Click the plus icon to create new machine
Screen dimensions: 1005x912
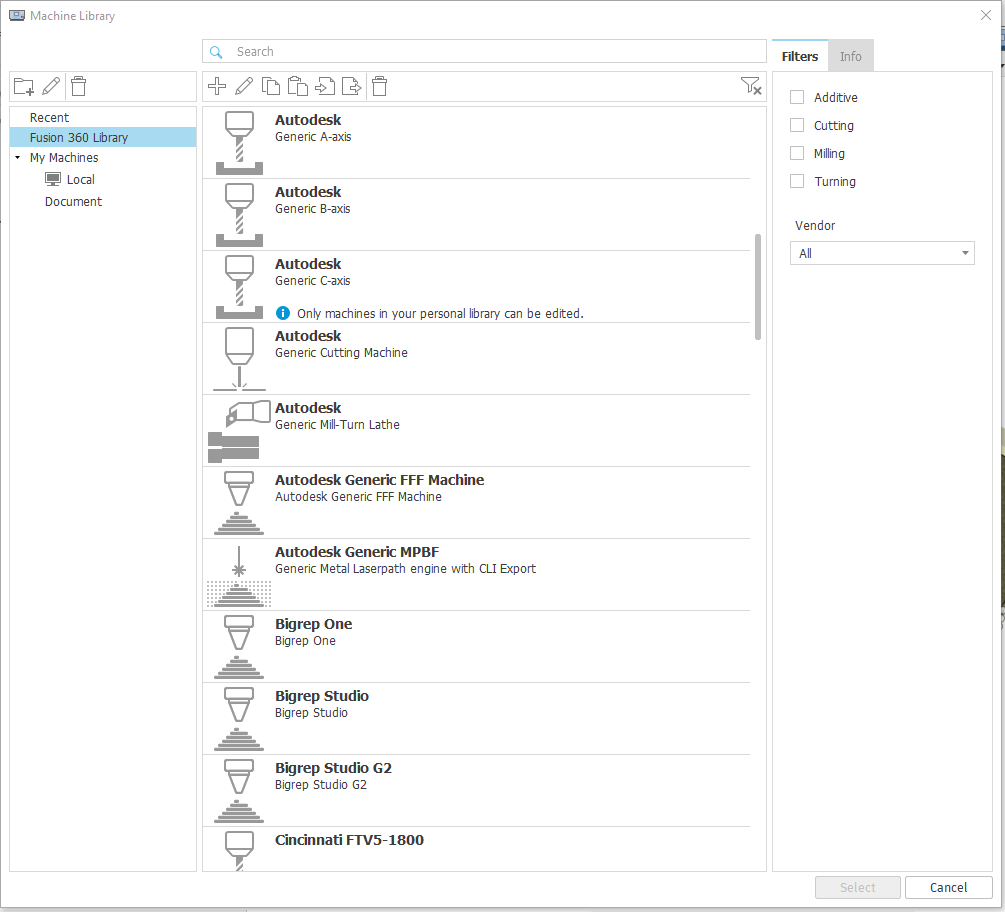[x=217, y=86]
